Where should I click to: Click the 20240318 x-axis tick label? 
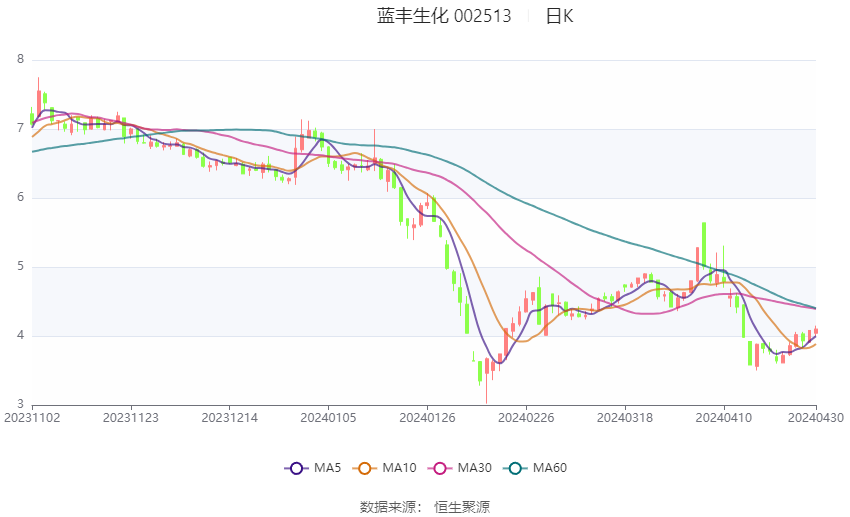623,417
